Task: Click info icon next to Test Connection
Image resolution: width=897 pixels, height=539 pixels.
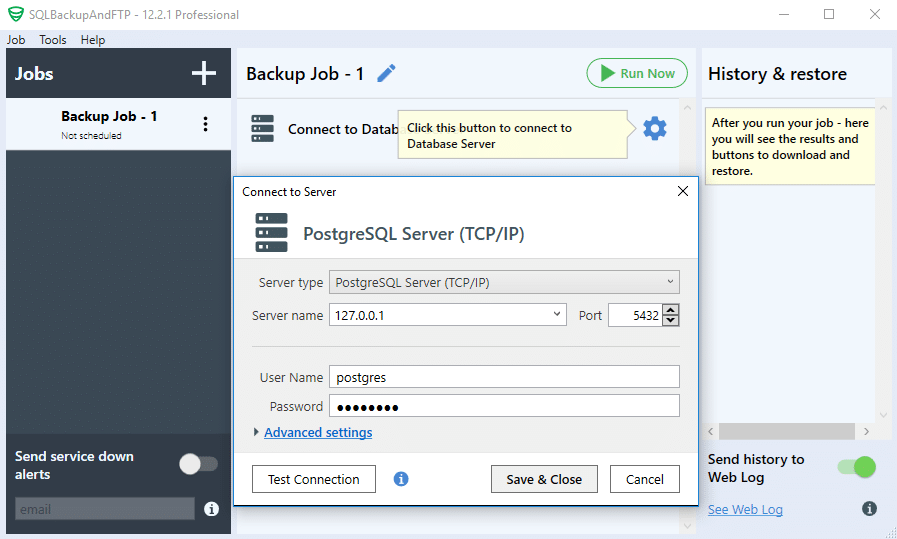Action: click(401, 479)
